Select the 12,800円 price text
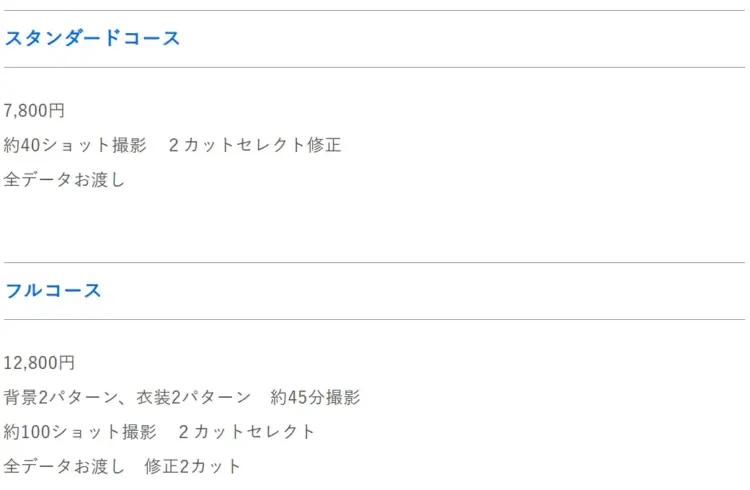The height and width of the screenshot is (490, 750). click(39, 363)
